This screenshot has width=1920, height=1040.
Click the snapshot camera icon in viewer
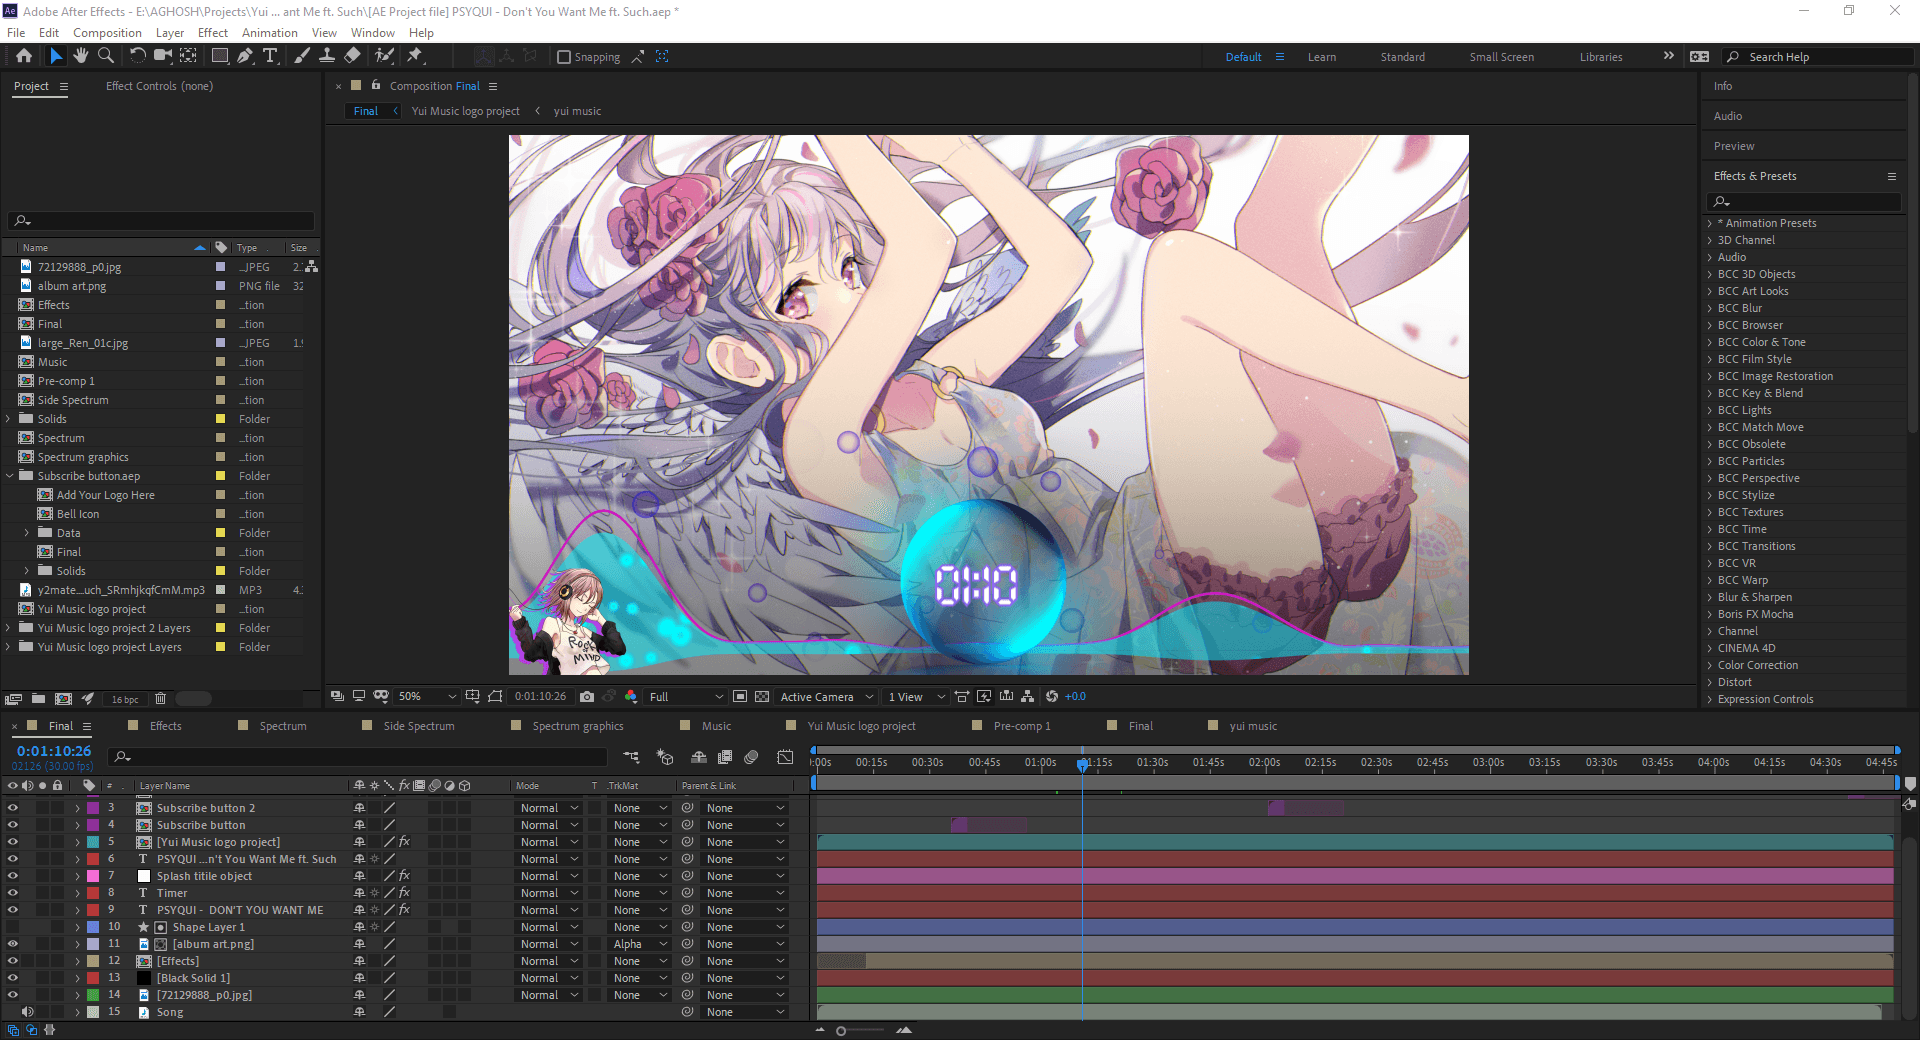coord(587,697)
